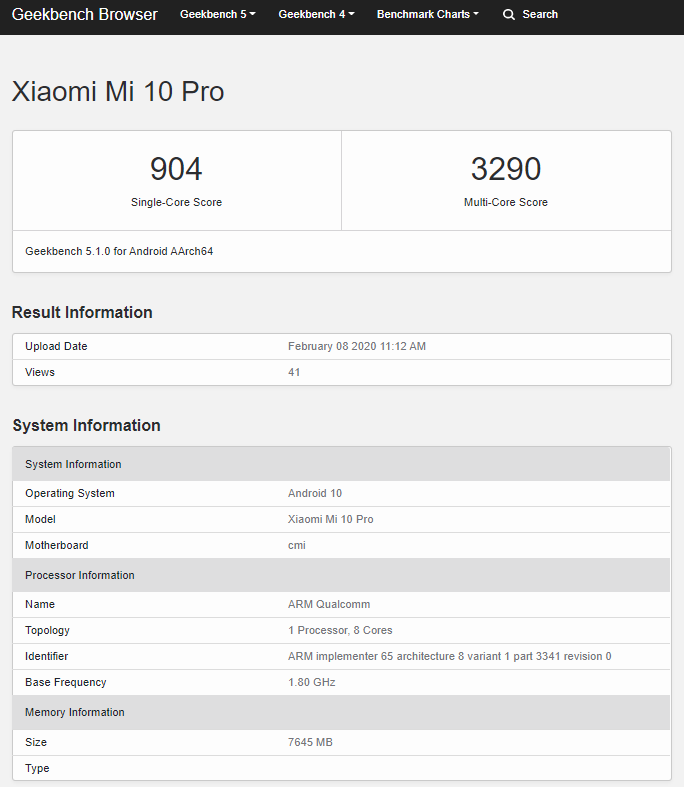Select the 3290 multi-core score
This screenshot has width=684, height=787.
(505, 168)
